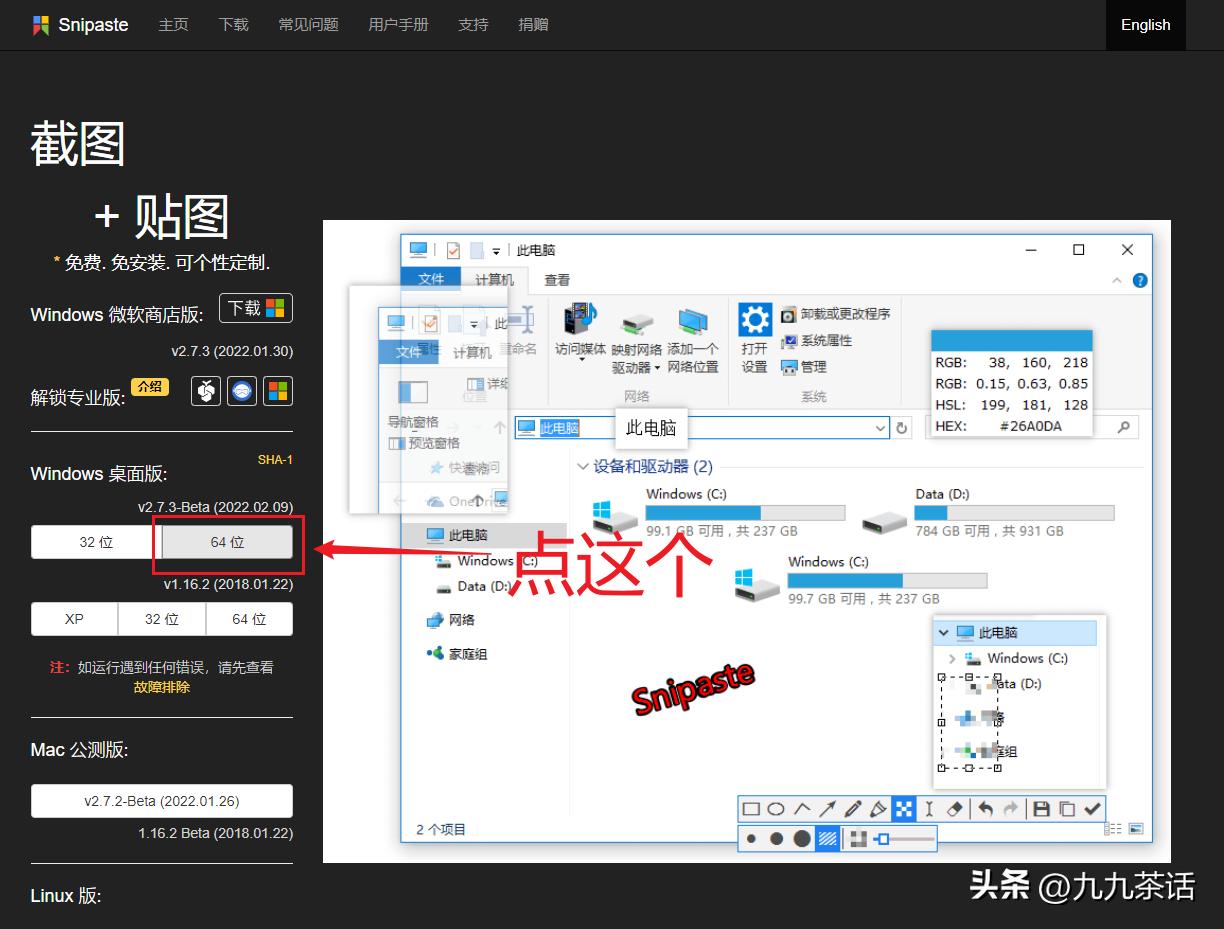Switch to the 查看 ribbon tab
The height and width of the screenshot is (929, 1224).
click(557, 280)
